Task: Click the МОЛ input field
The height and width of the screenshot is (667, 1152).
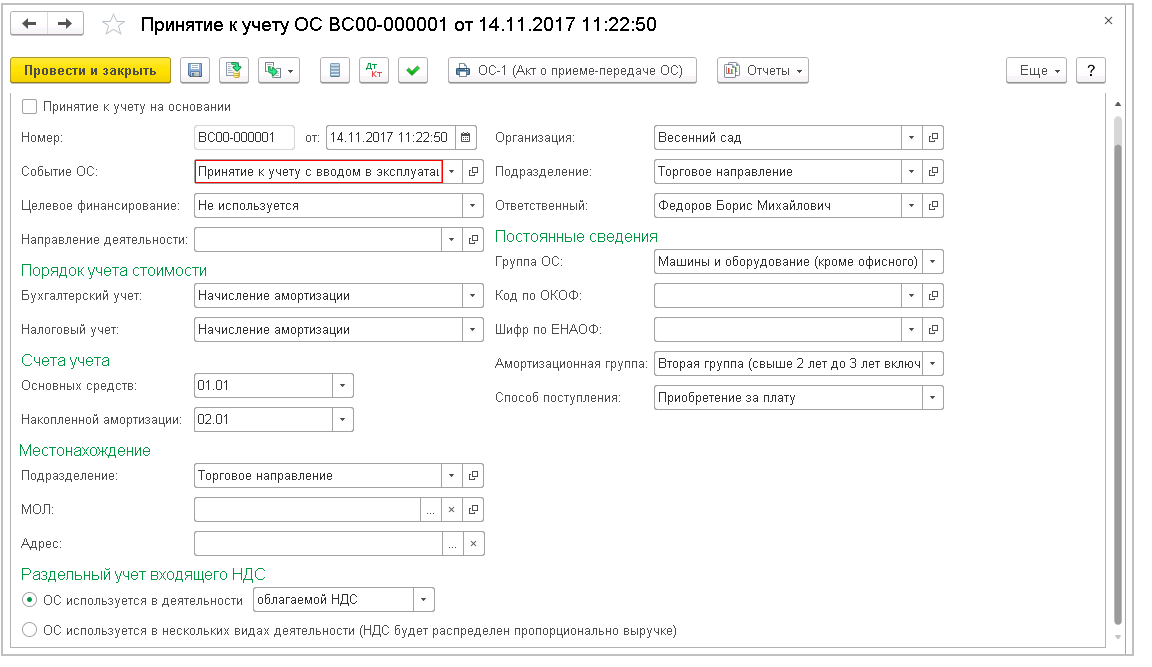Action: tap(308, 510)
